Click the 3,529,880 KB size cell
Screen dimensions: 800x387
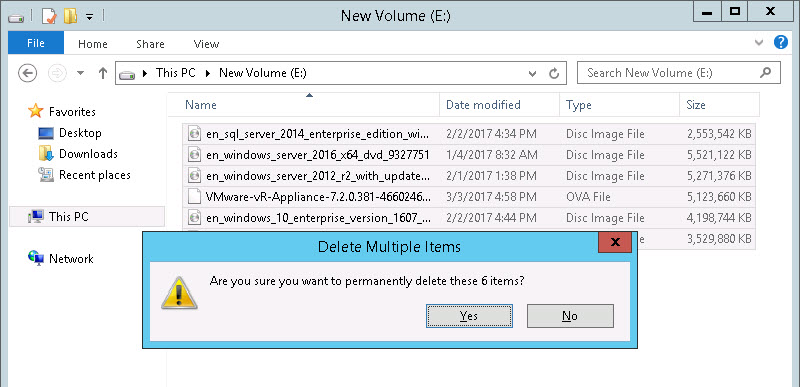719,239
